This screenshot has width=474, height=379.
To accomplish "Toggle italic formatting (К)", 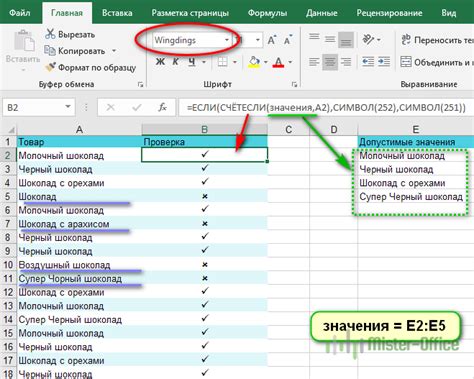I will pos(175,62).
